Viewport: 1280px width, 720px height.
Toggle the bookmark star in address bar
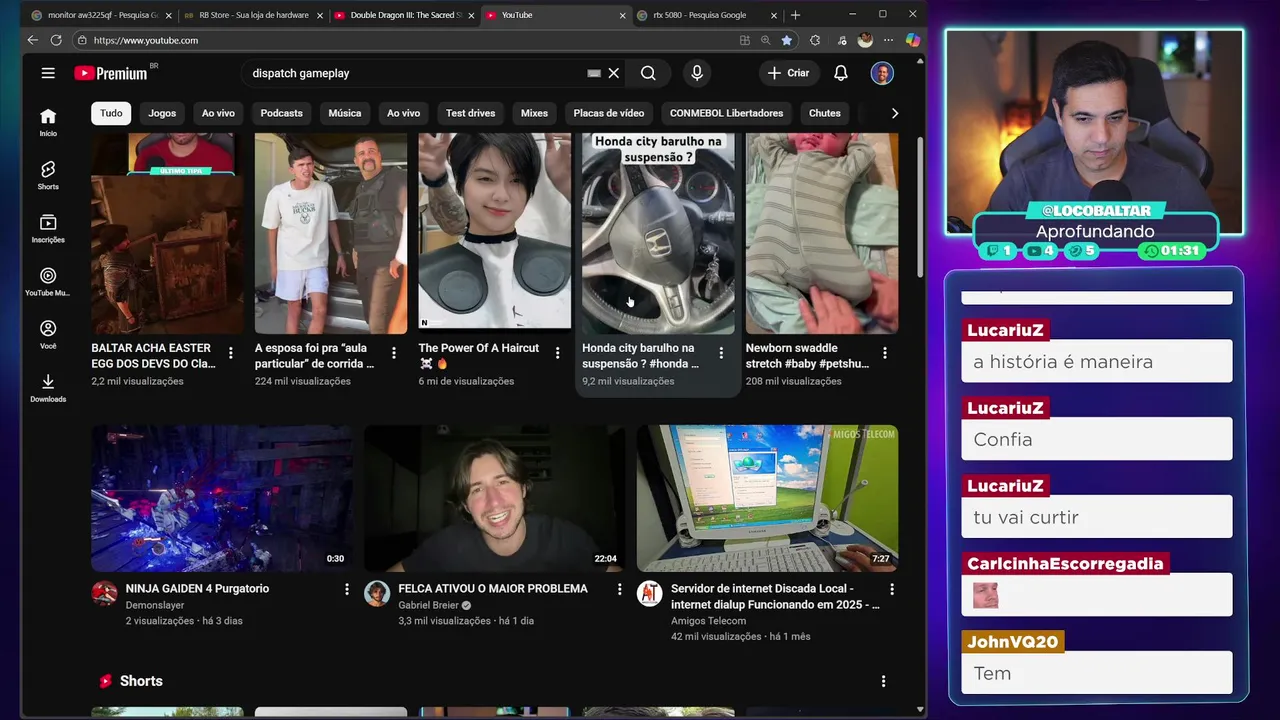787,40
